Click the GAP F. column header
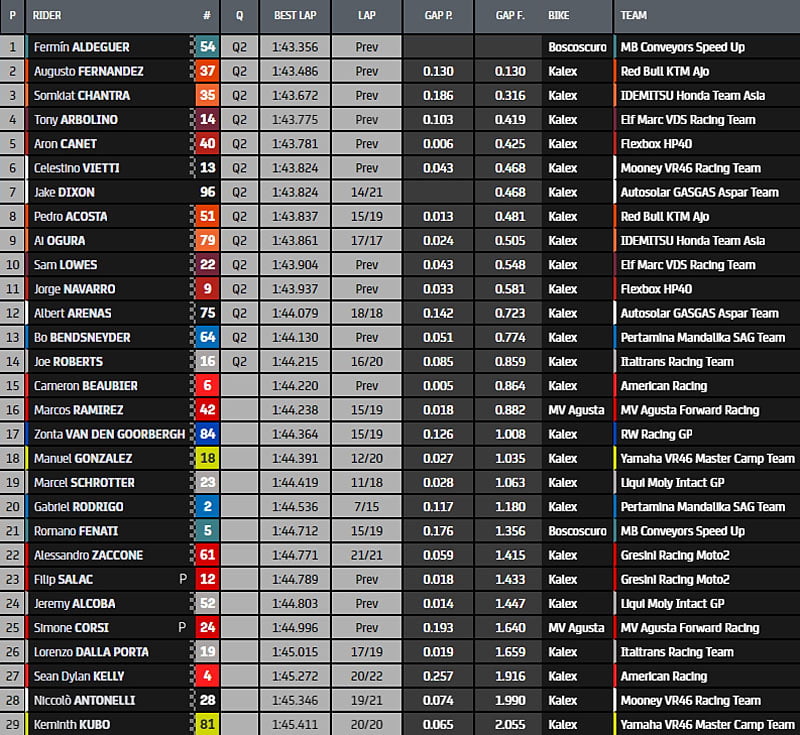 510,16
